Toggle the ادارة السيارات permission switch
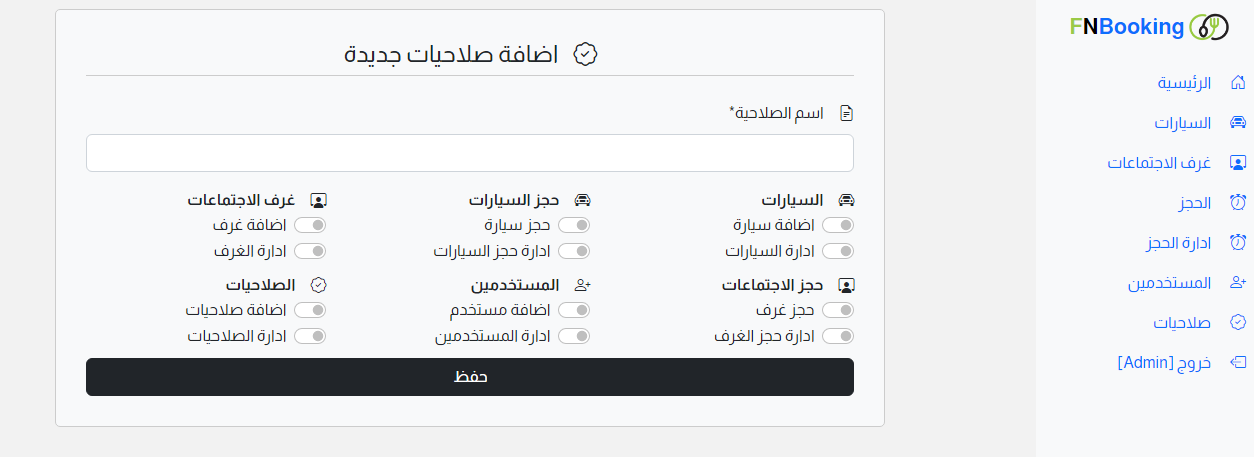The width and height of the screenshot is (1254, 457). pos(838,251)
